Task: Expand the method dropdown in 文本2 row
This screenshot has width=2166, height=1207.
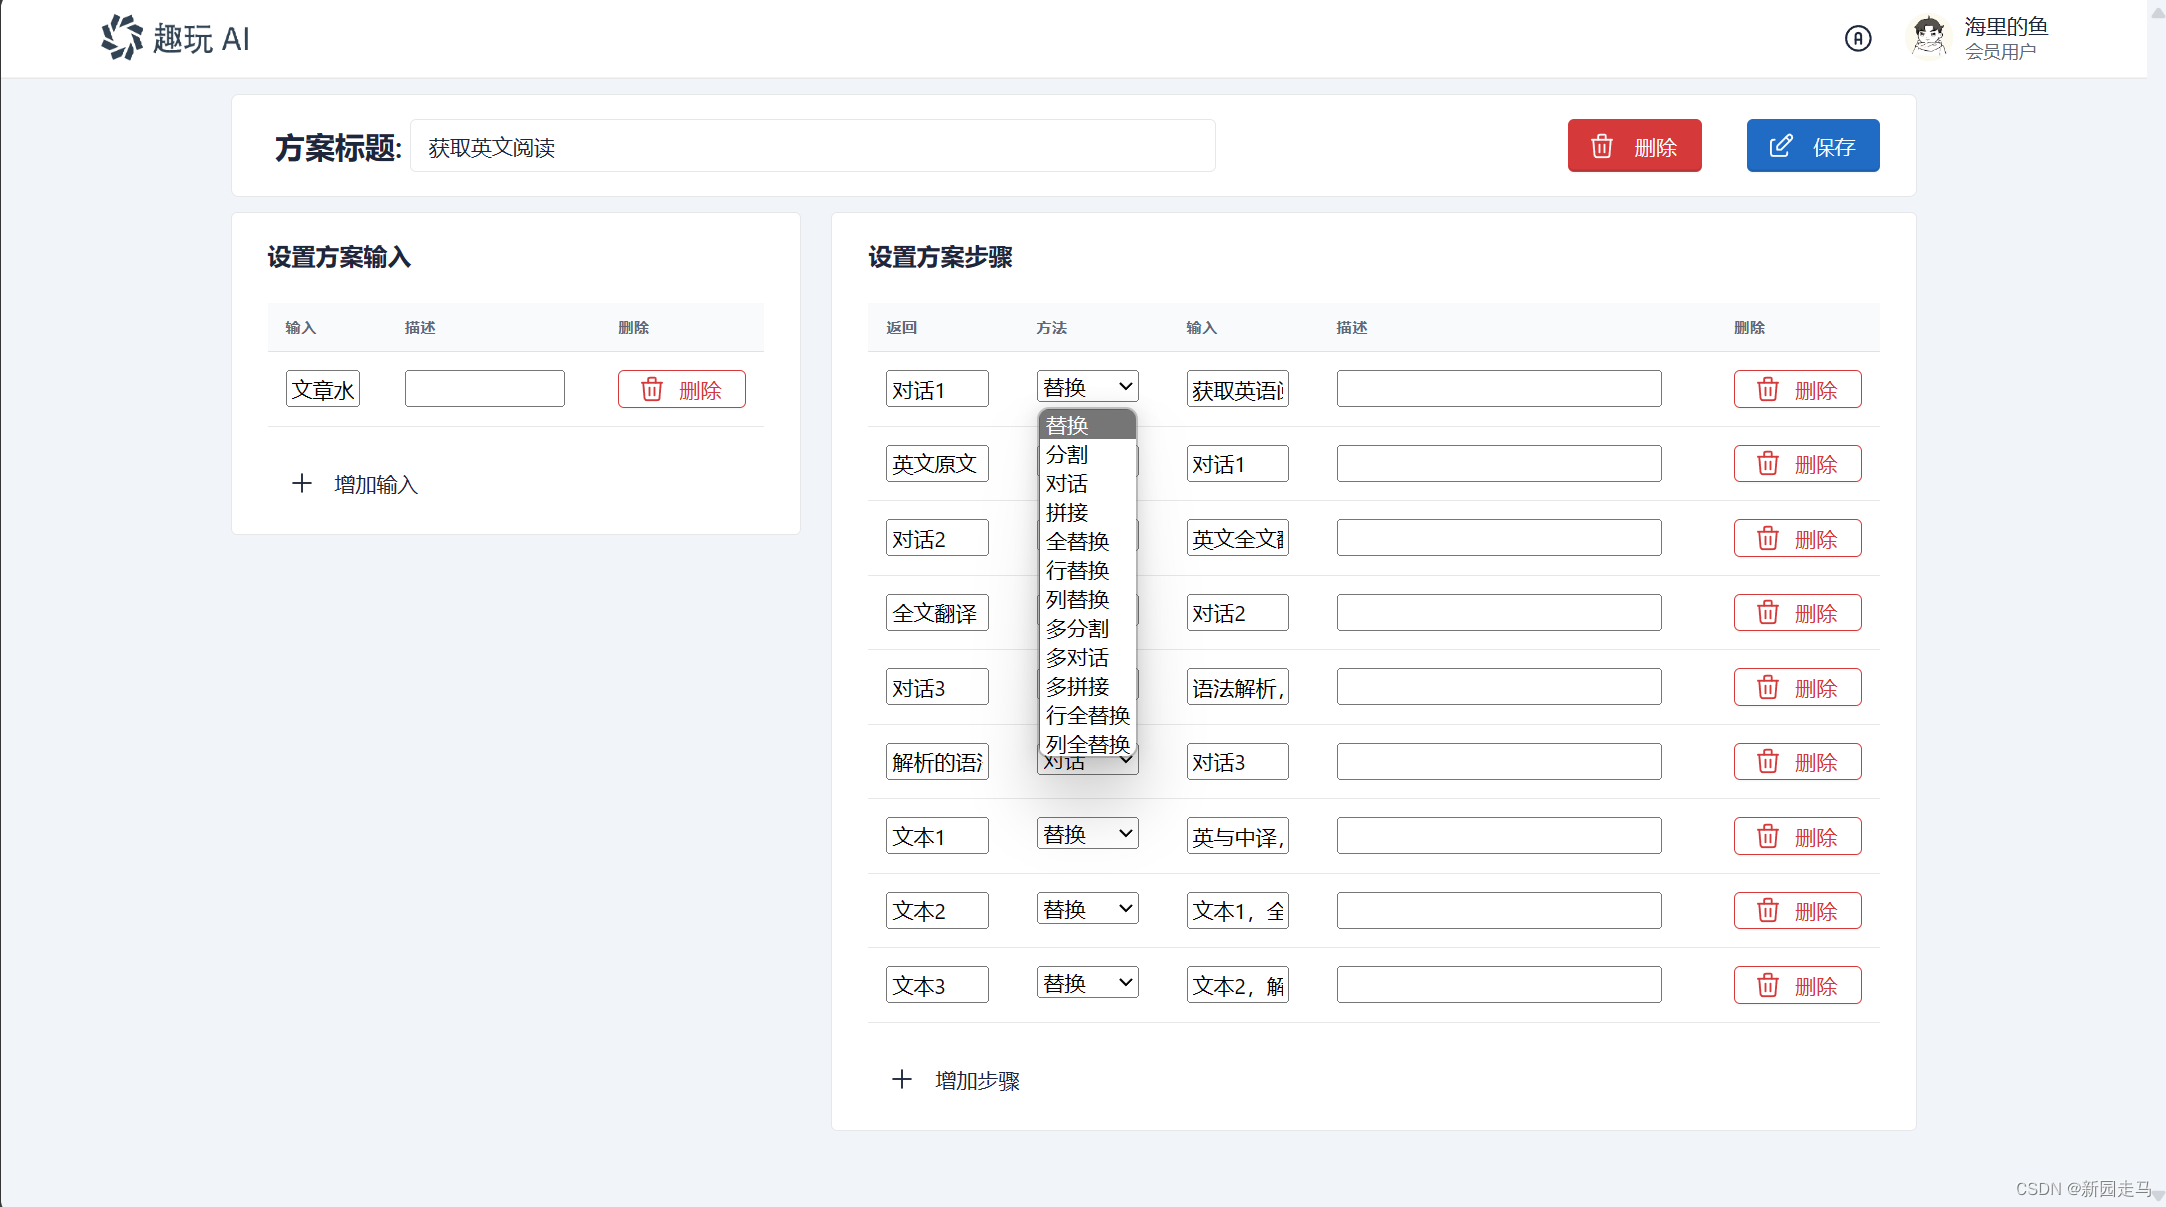Action: coord(1087,909)
